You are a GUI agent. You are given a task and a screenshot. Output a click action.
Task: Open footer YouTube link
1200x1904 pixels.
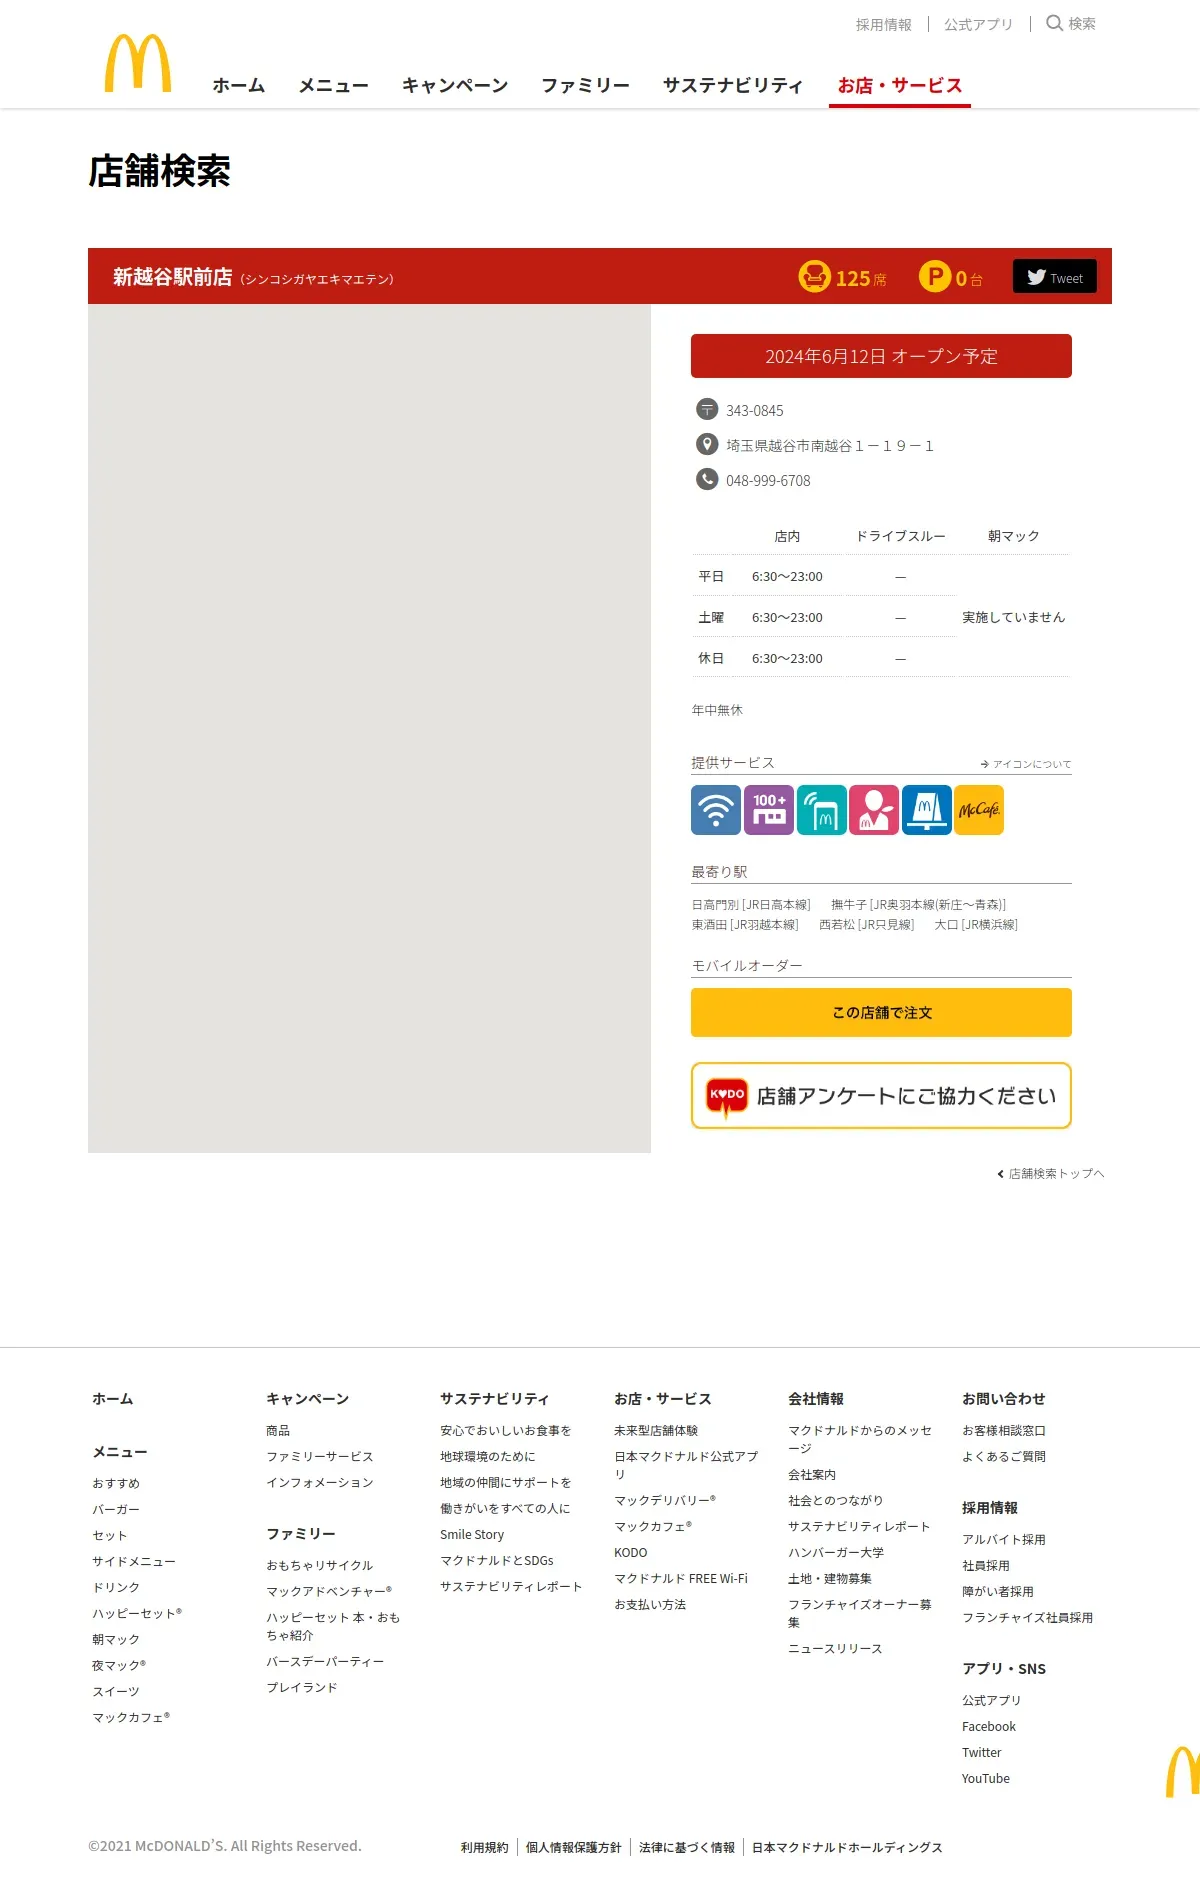(x=986, y=1778)
